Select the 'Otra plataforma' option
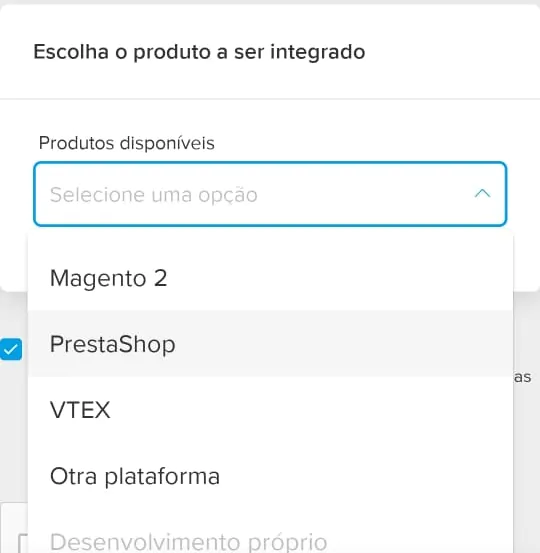The width and height of the screenshot is (540, 553). coord(270,475)
